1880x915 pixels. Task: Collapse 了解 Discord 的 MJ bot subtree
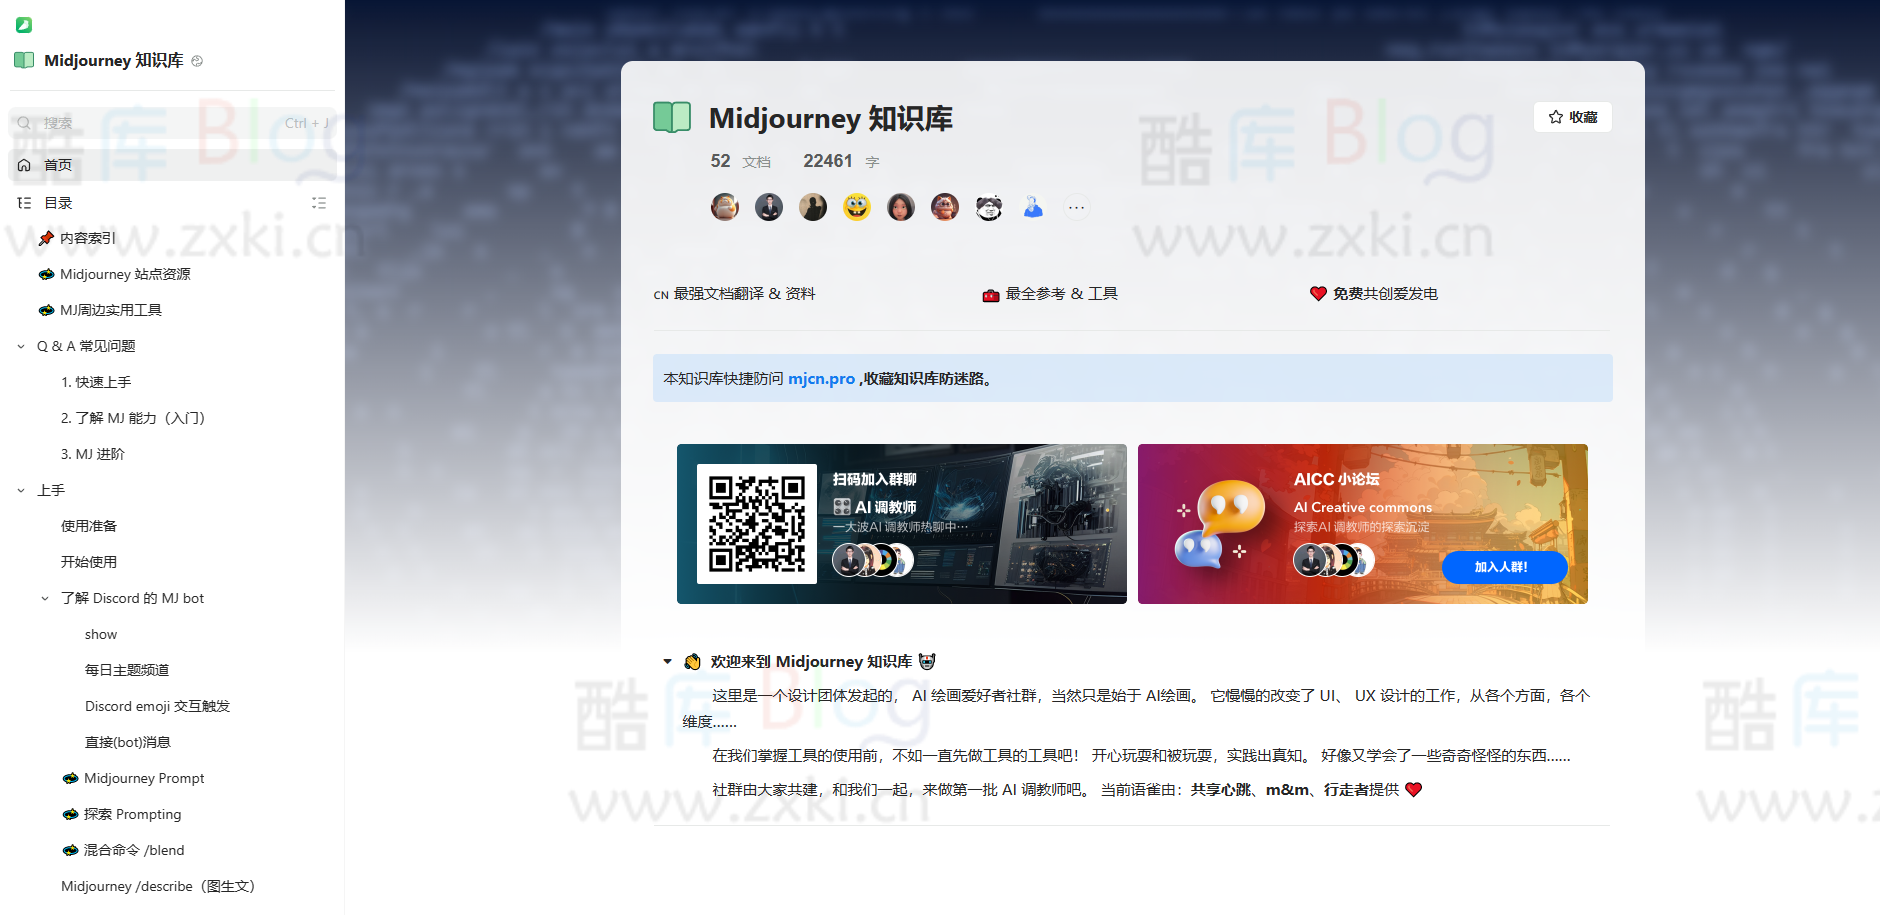[44, 598]
